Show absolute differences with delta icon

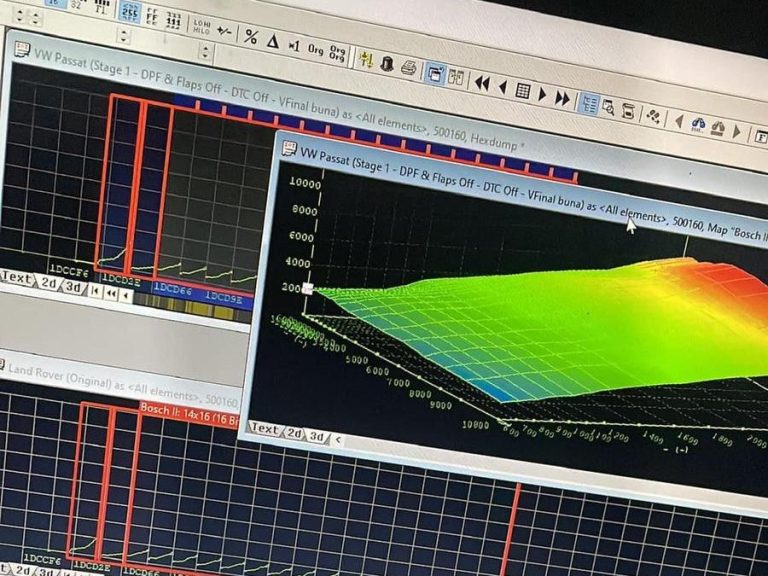coord(272,41)
